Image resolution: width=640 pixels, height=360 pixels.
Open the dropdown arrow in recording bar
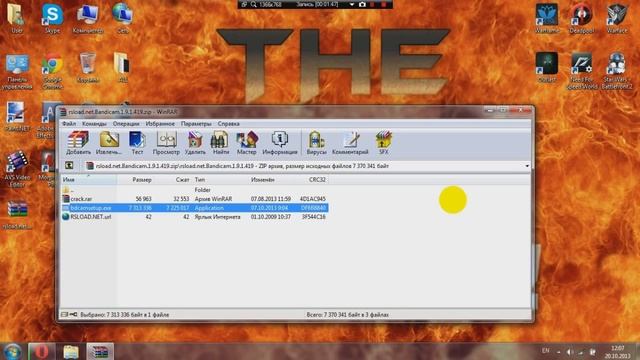(351, 4)
